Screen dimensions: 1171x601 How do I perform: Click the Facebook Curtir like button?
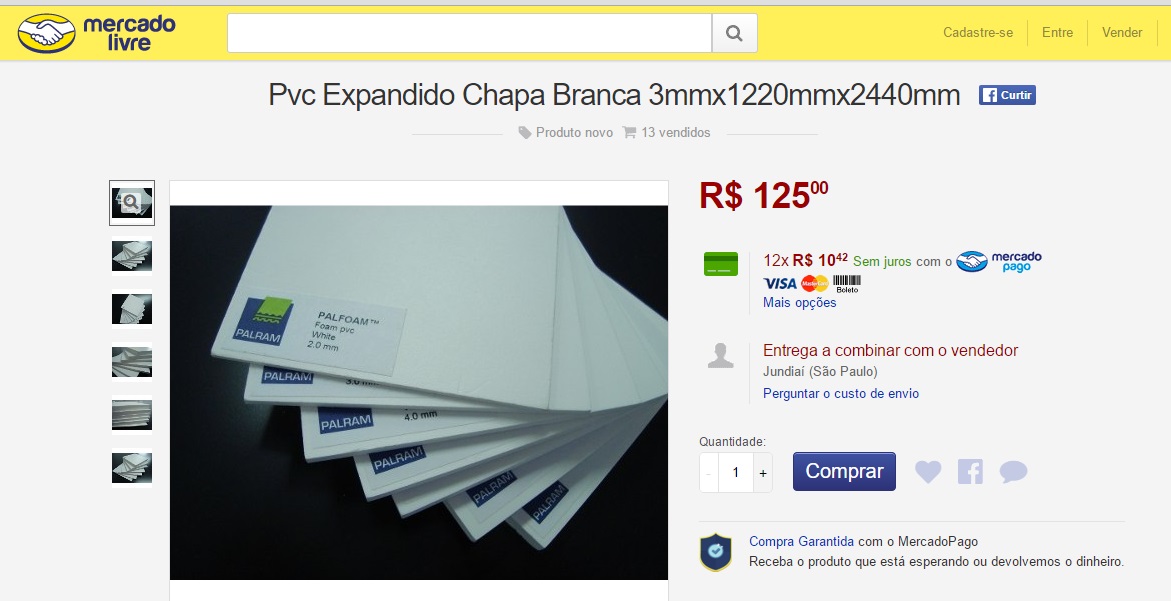tap(1007, 95)
